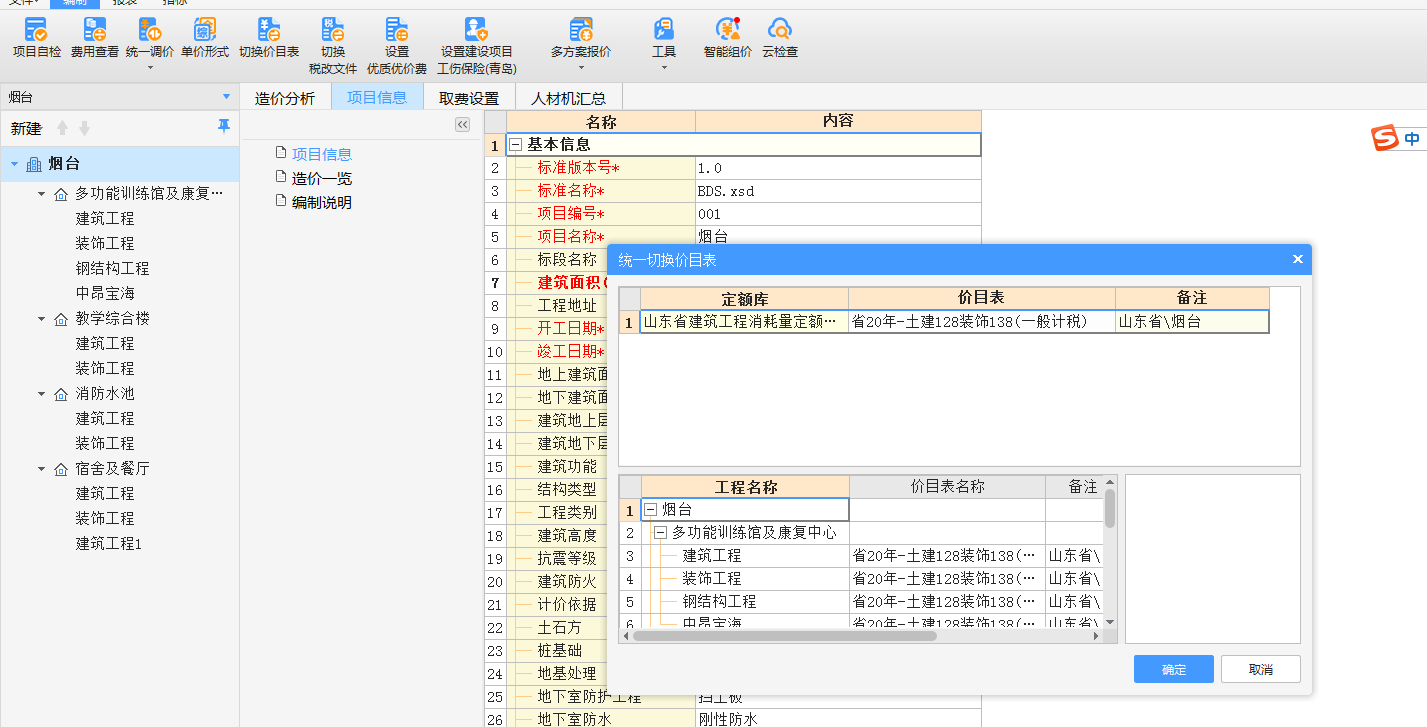Click the 价目表名称 column header
Image resolution: width=1427 pixels, height=727 pixels.
coord(947,487)
